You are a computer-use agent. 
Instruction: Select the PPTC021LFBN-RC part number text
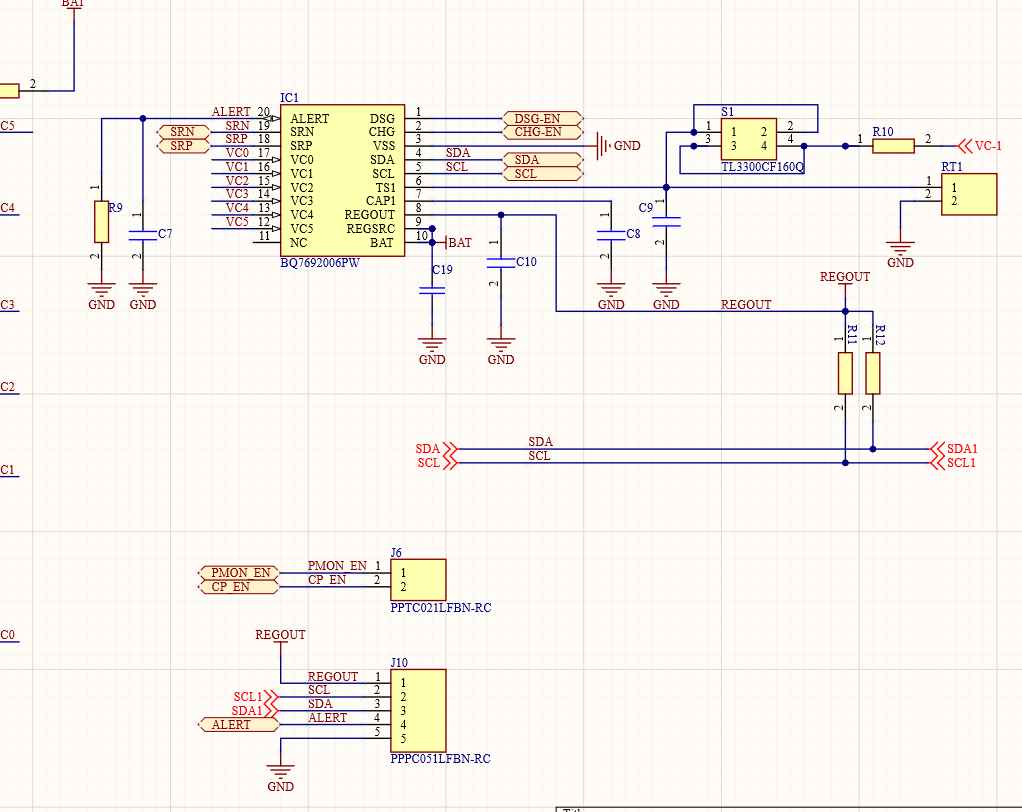coord(441,607)
